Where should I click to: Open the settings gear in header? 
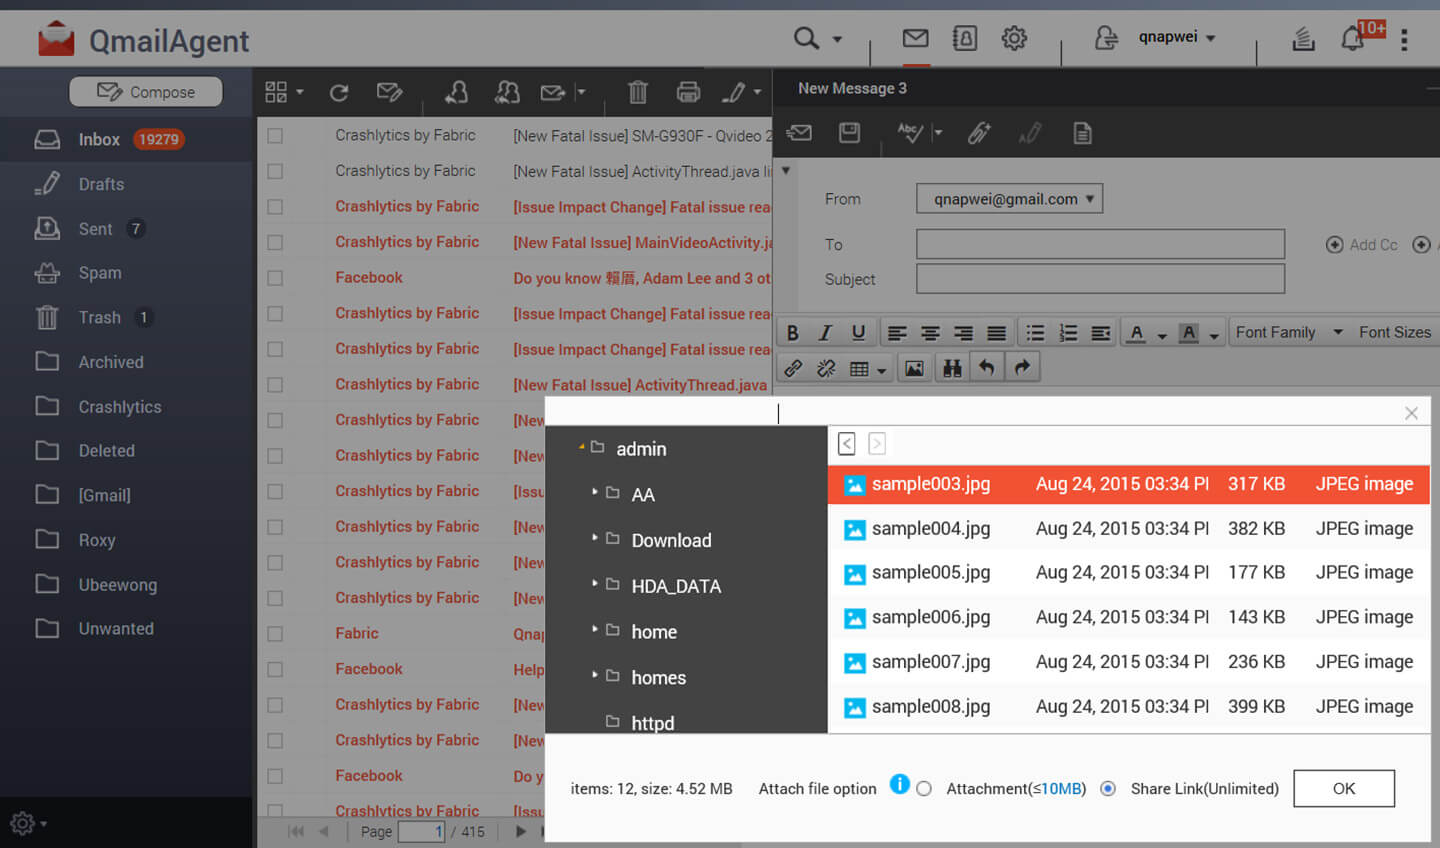1014,38
